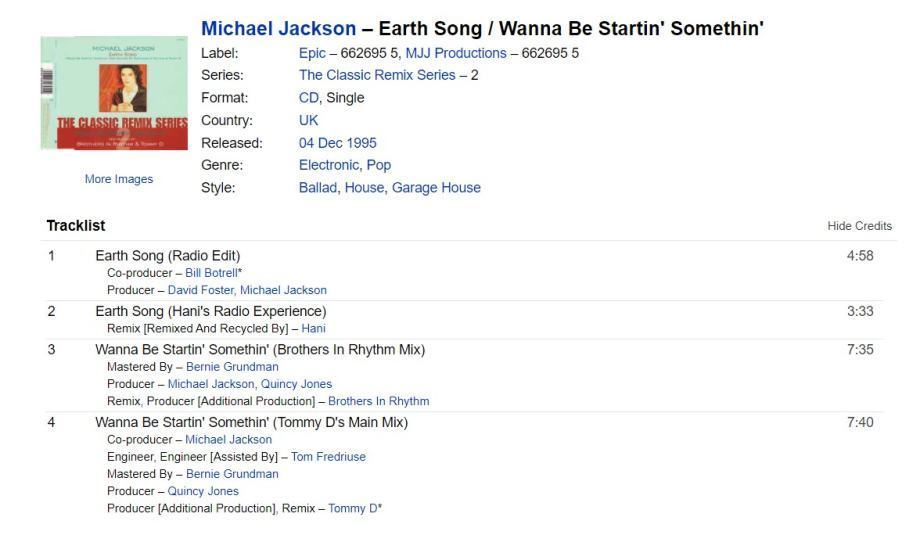Click the 04 Dec 1995 release date
The height and width of the screenshot is (535, 920).
tap(338, 143)
